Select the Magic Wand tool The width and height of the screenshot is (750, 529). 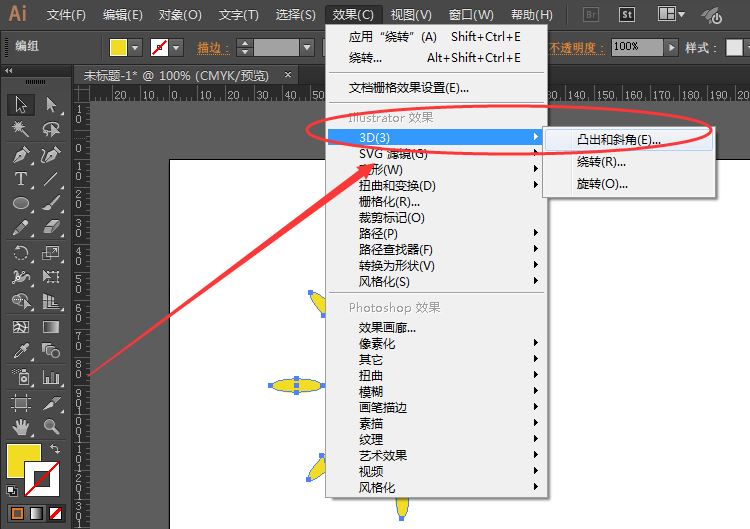click(21, 130)
